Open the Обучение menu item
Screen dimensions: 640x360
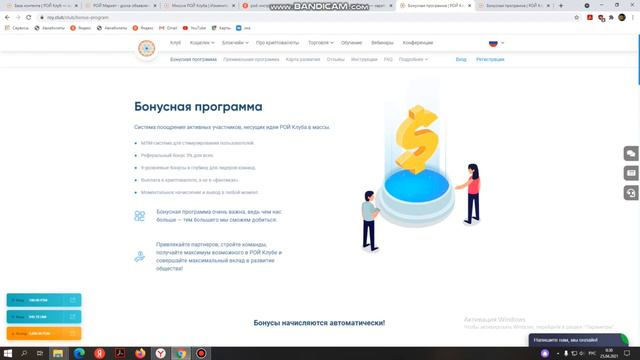[x=351, y=43]
